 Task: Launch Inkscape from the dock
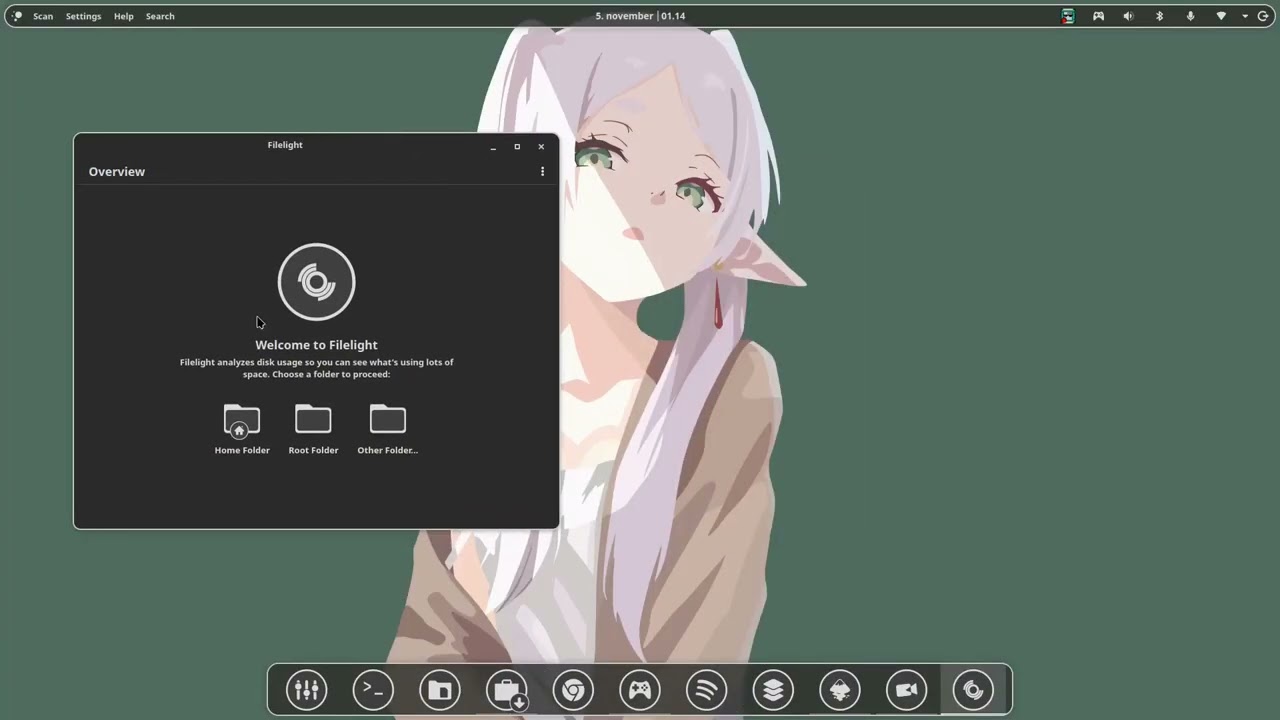point(840,690)
